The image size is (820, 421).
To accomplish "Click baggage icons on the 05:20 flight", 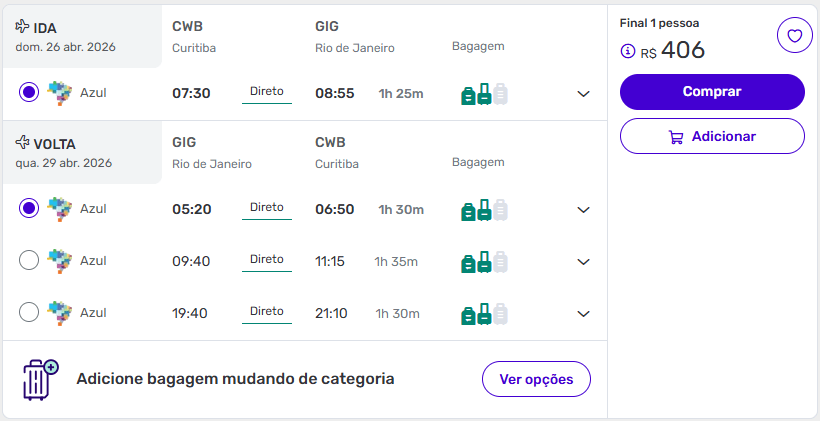I will click(484, 210).
